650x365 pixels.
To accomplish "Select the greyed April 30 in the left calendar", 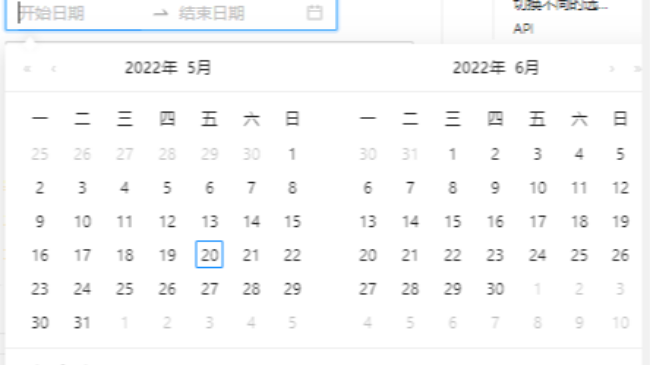I will pos(251,154).
